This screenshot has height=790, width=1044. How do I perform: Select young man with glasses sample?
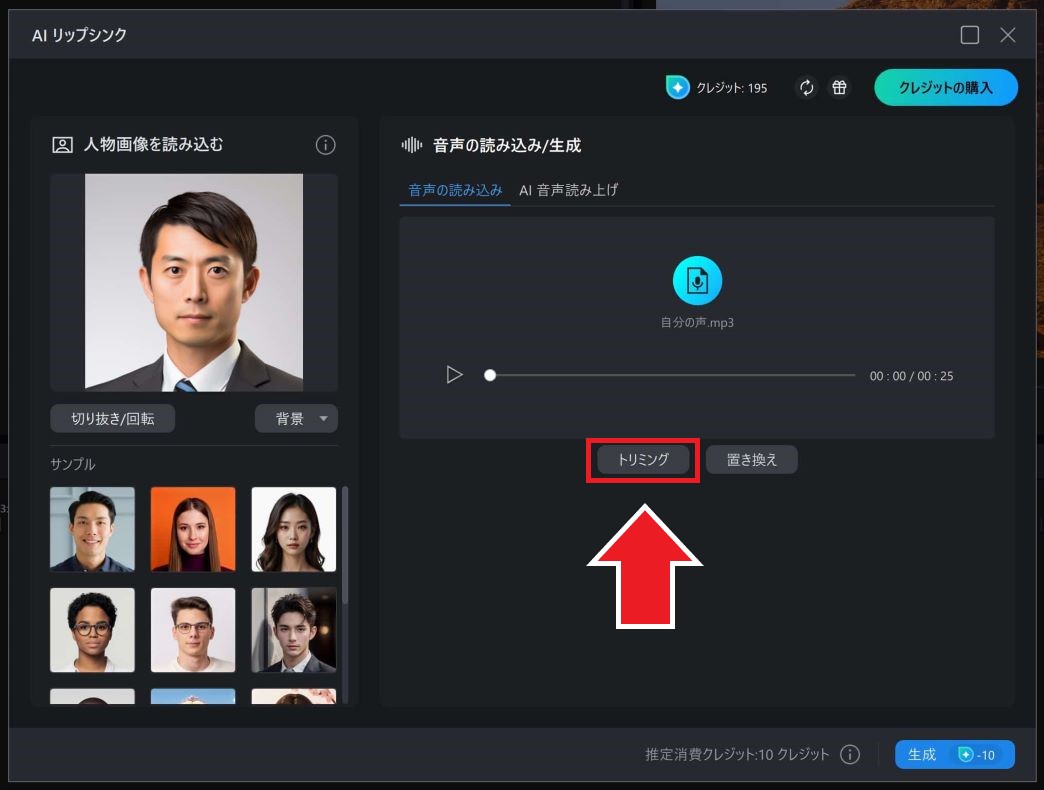pos(193,630)
